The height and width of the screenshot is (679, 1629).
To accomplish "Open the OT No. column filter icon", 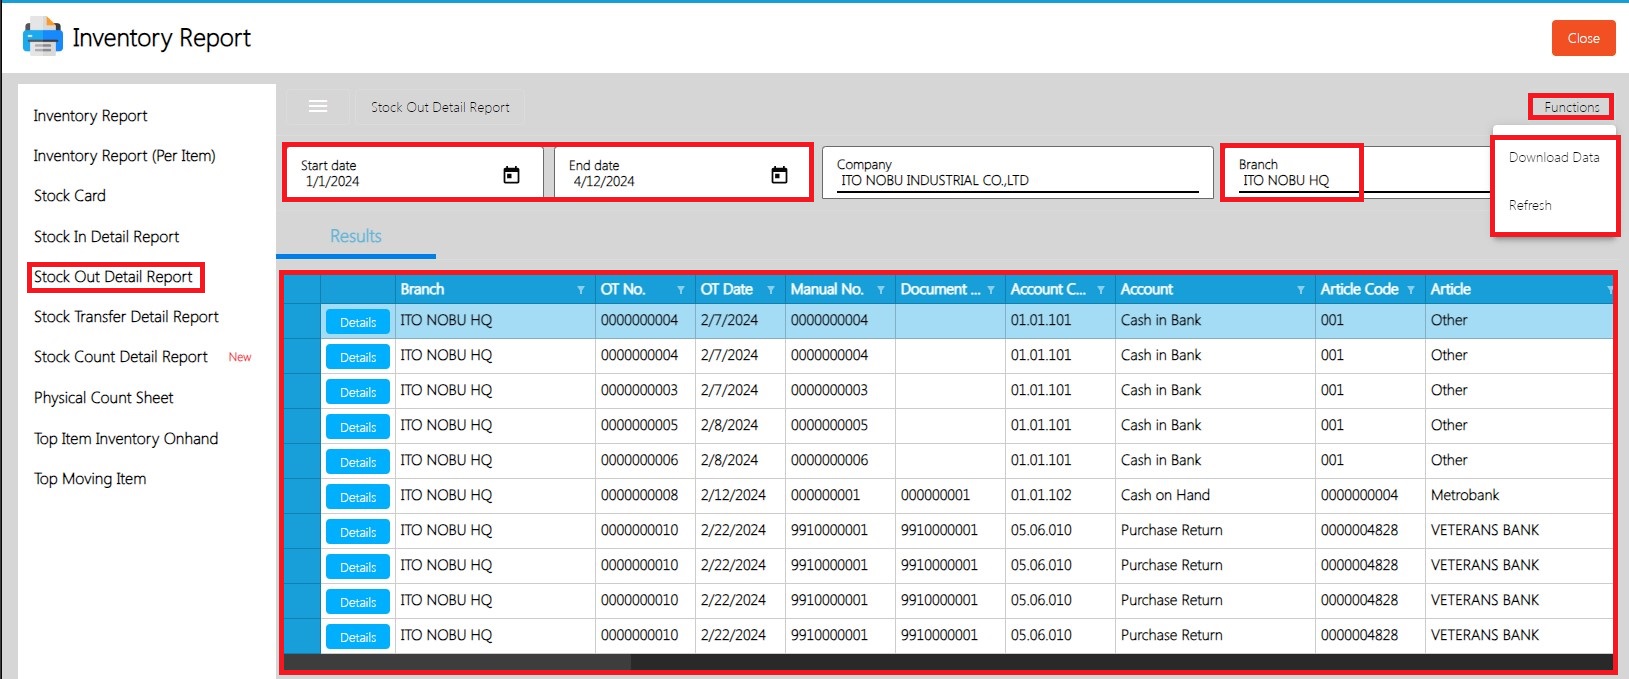I will 681,290.
